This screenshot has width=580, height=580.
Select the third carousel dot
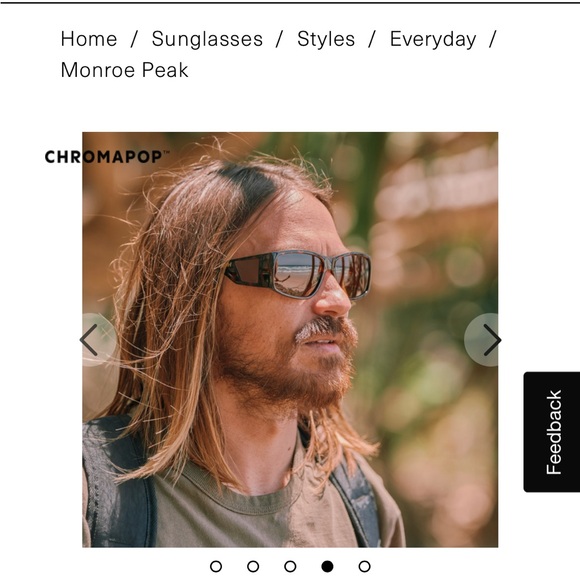290,566
